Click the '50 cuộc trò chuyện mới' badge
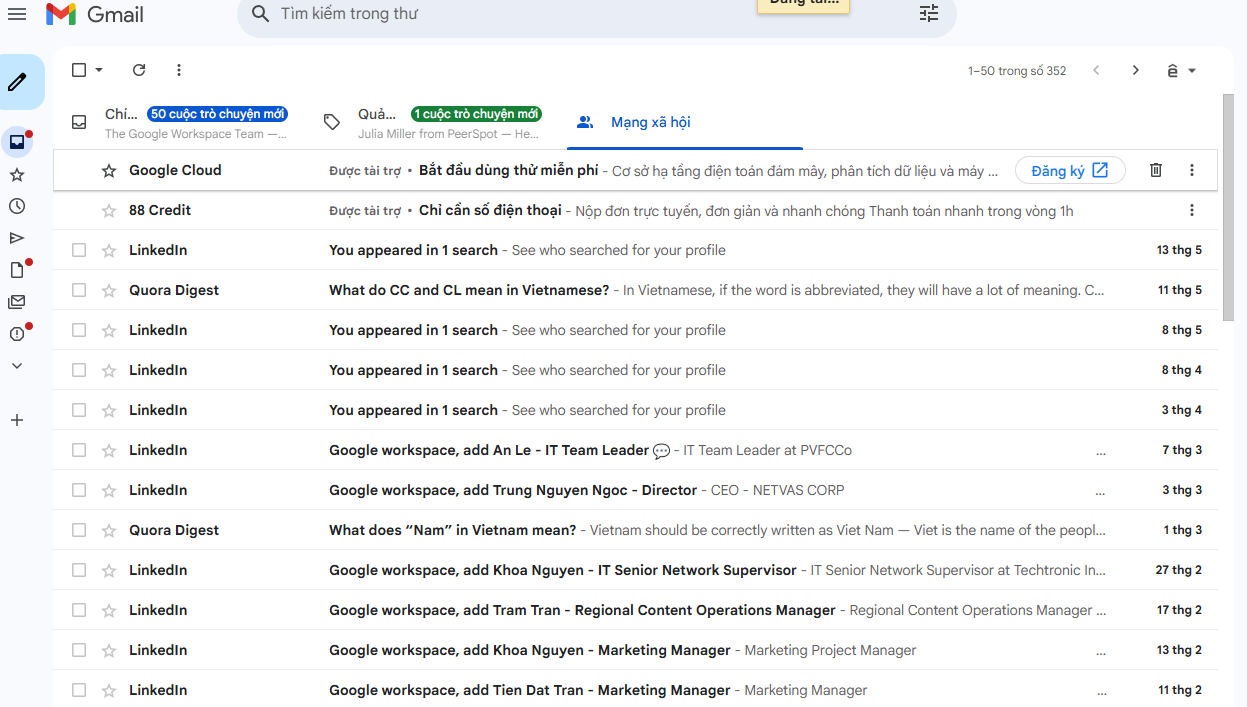The width and height of the screenshot is (1247, 707). pyautogui.click(x=217, y=114)
